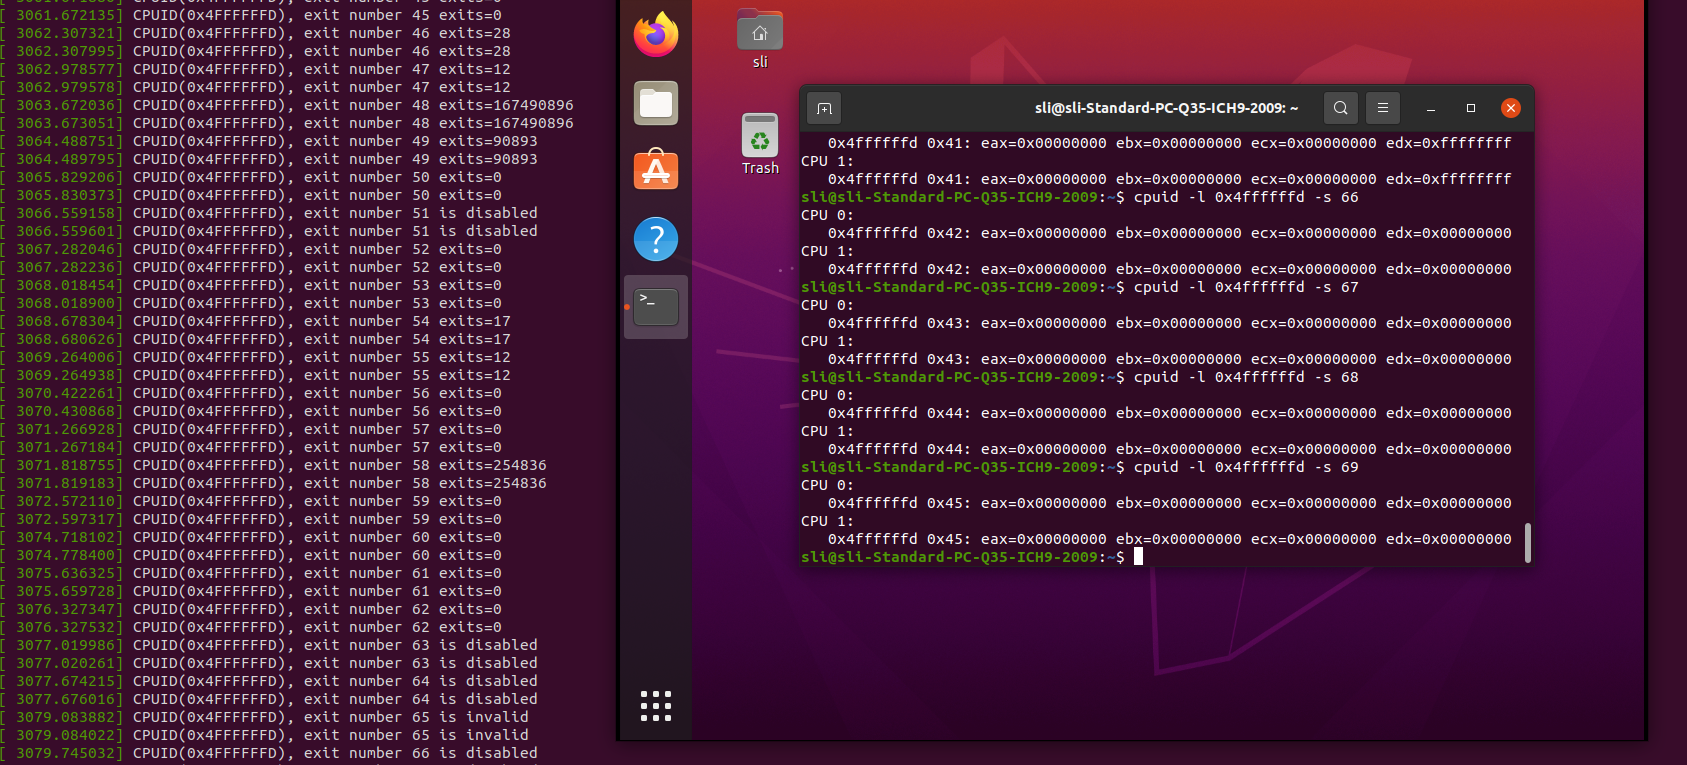Click the log line timestamped 3066.559158

tap(269, 213)
